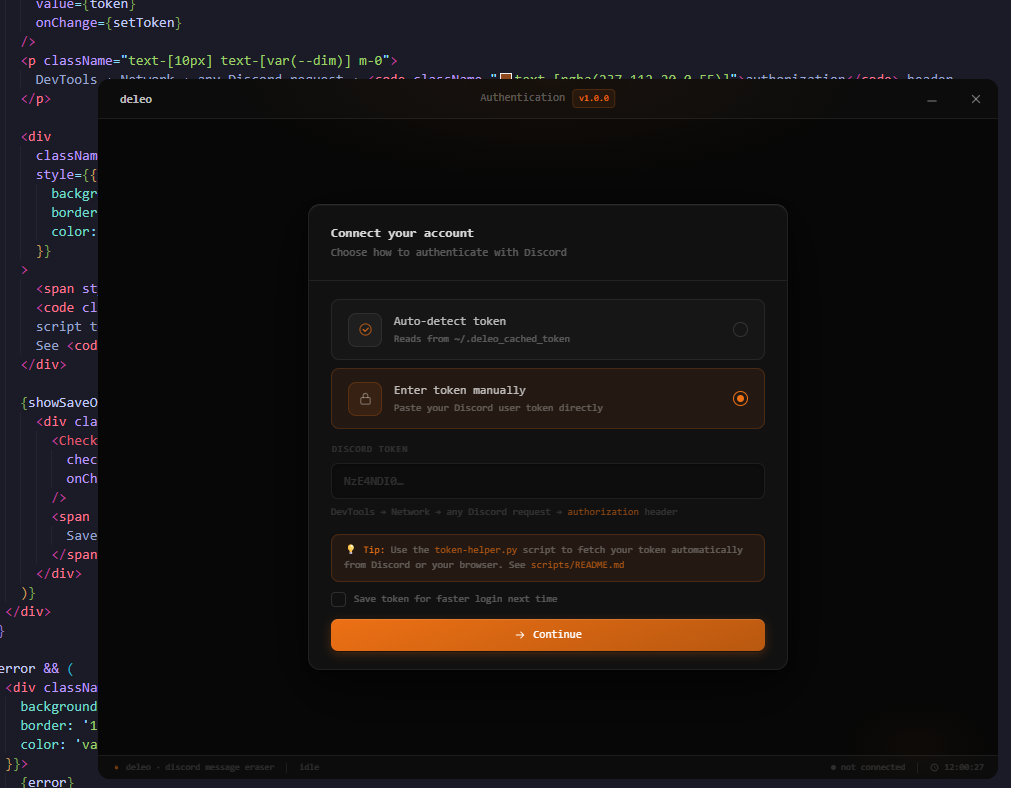Click the arrow icon on the Continue button
The height and width of the screenshot is (788, 1011).
pos(520,635)
